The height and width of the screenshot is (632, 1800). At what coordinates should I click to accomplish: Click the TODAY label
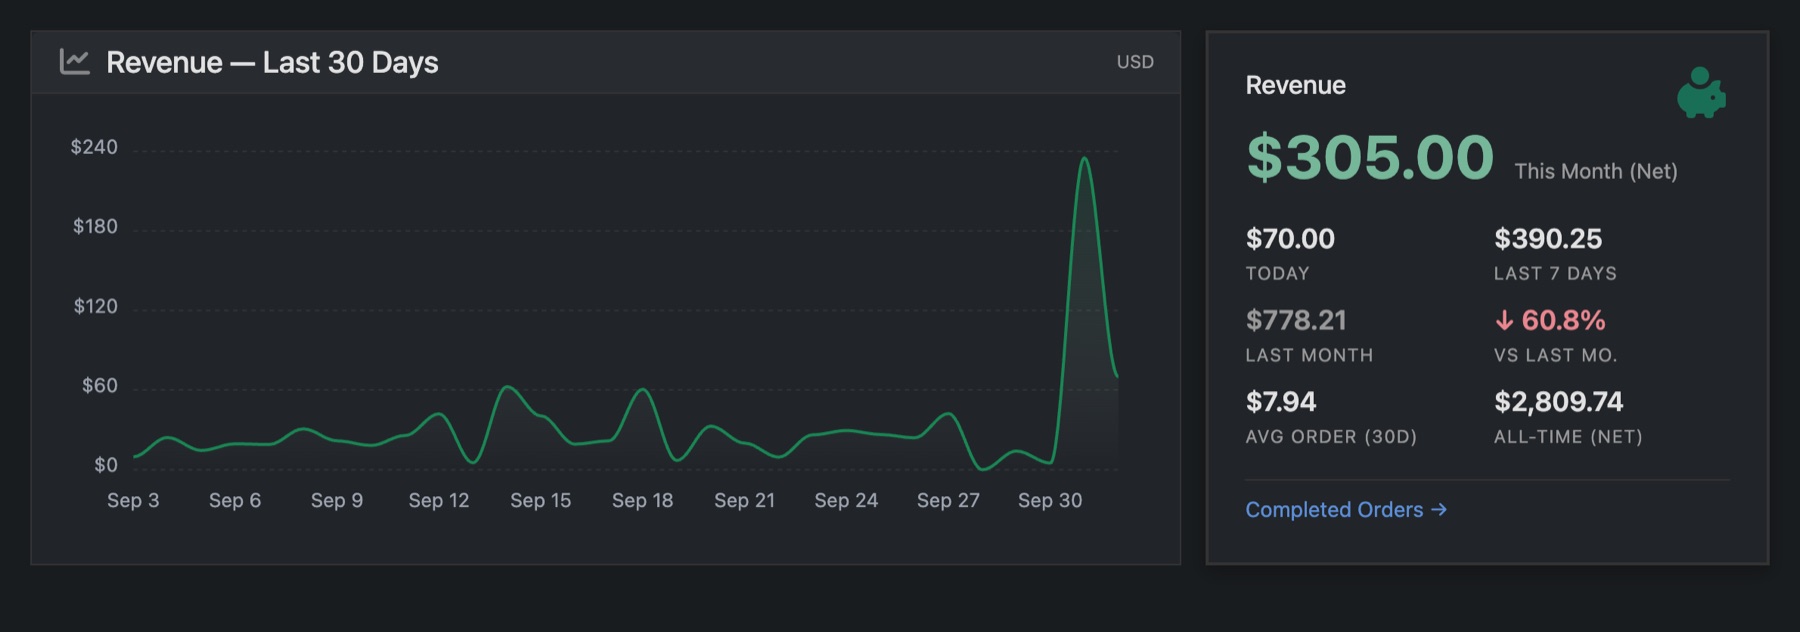[x=1277, y=274]
